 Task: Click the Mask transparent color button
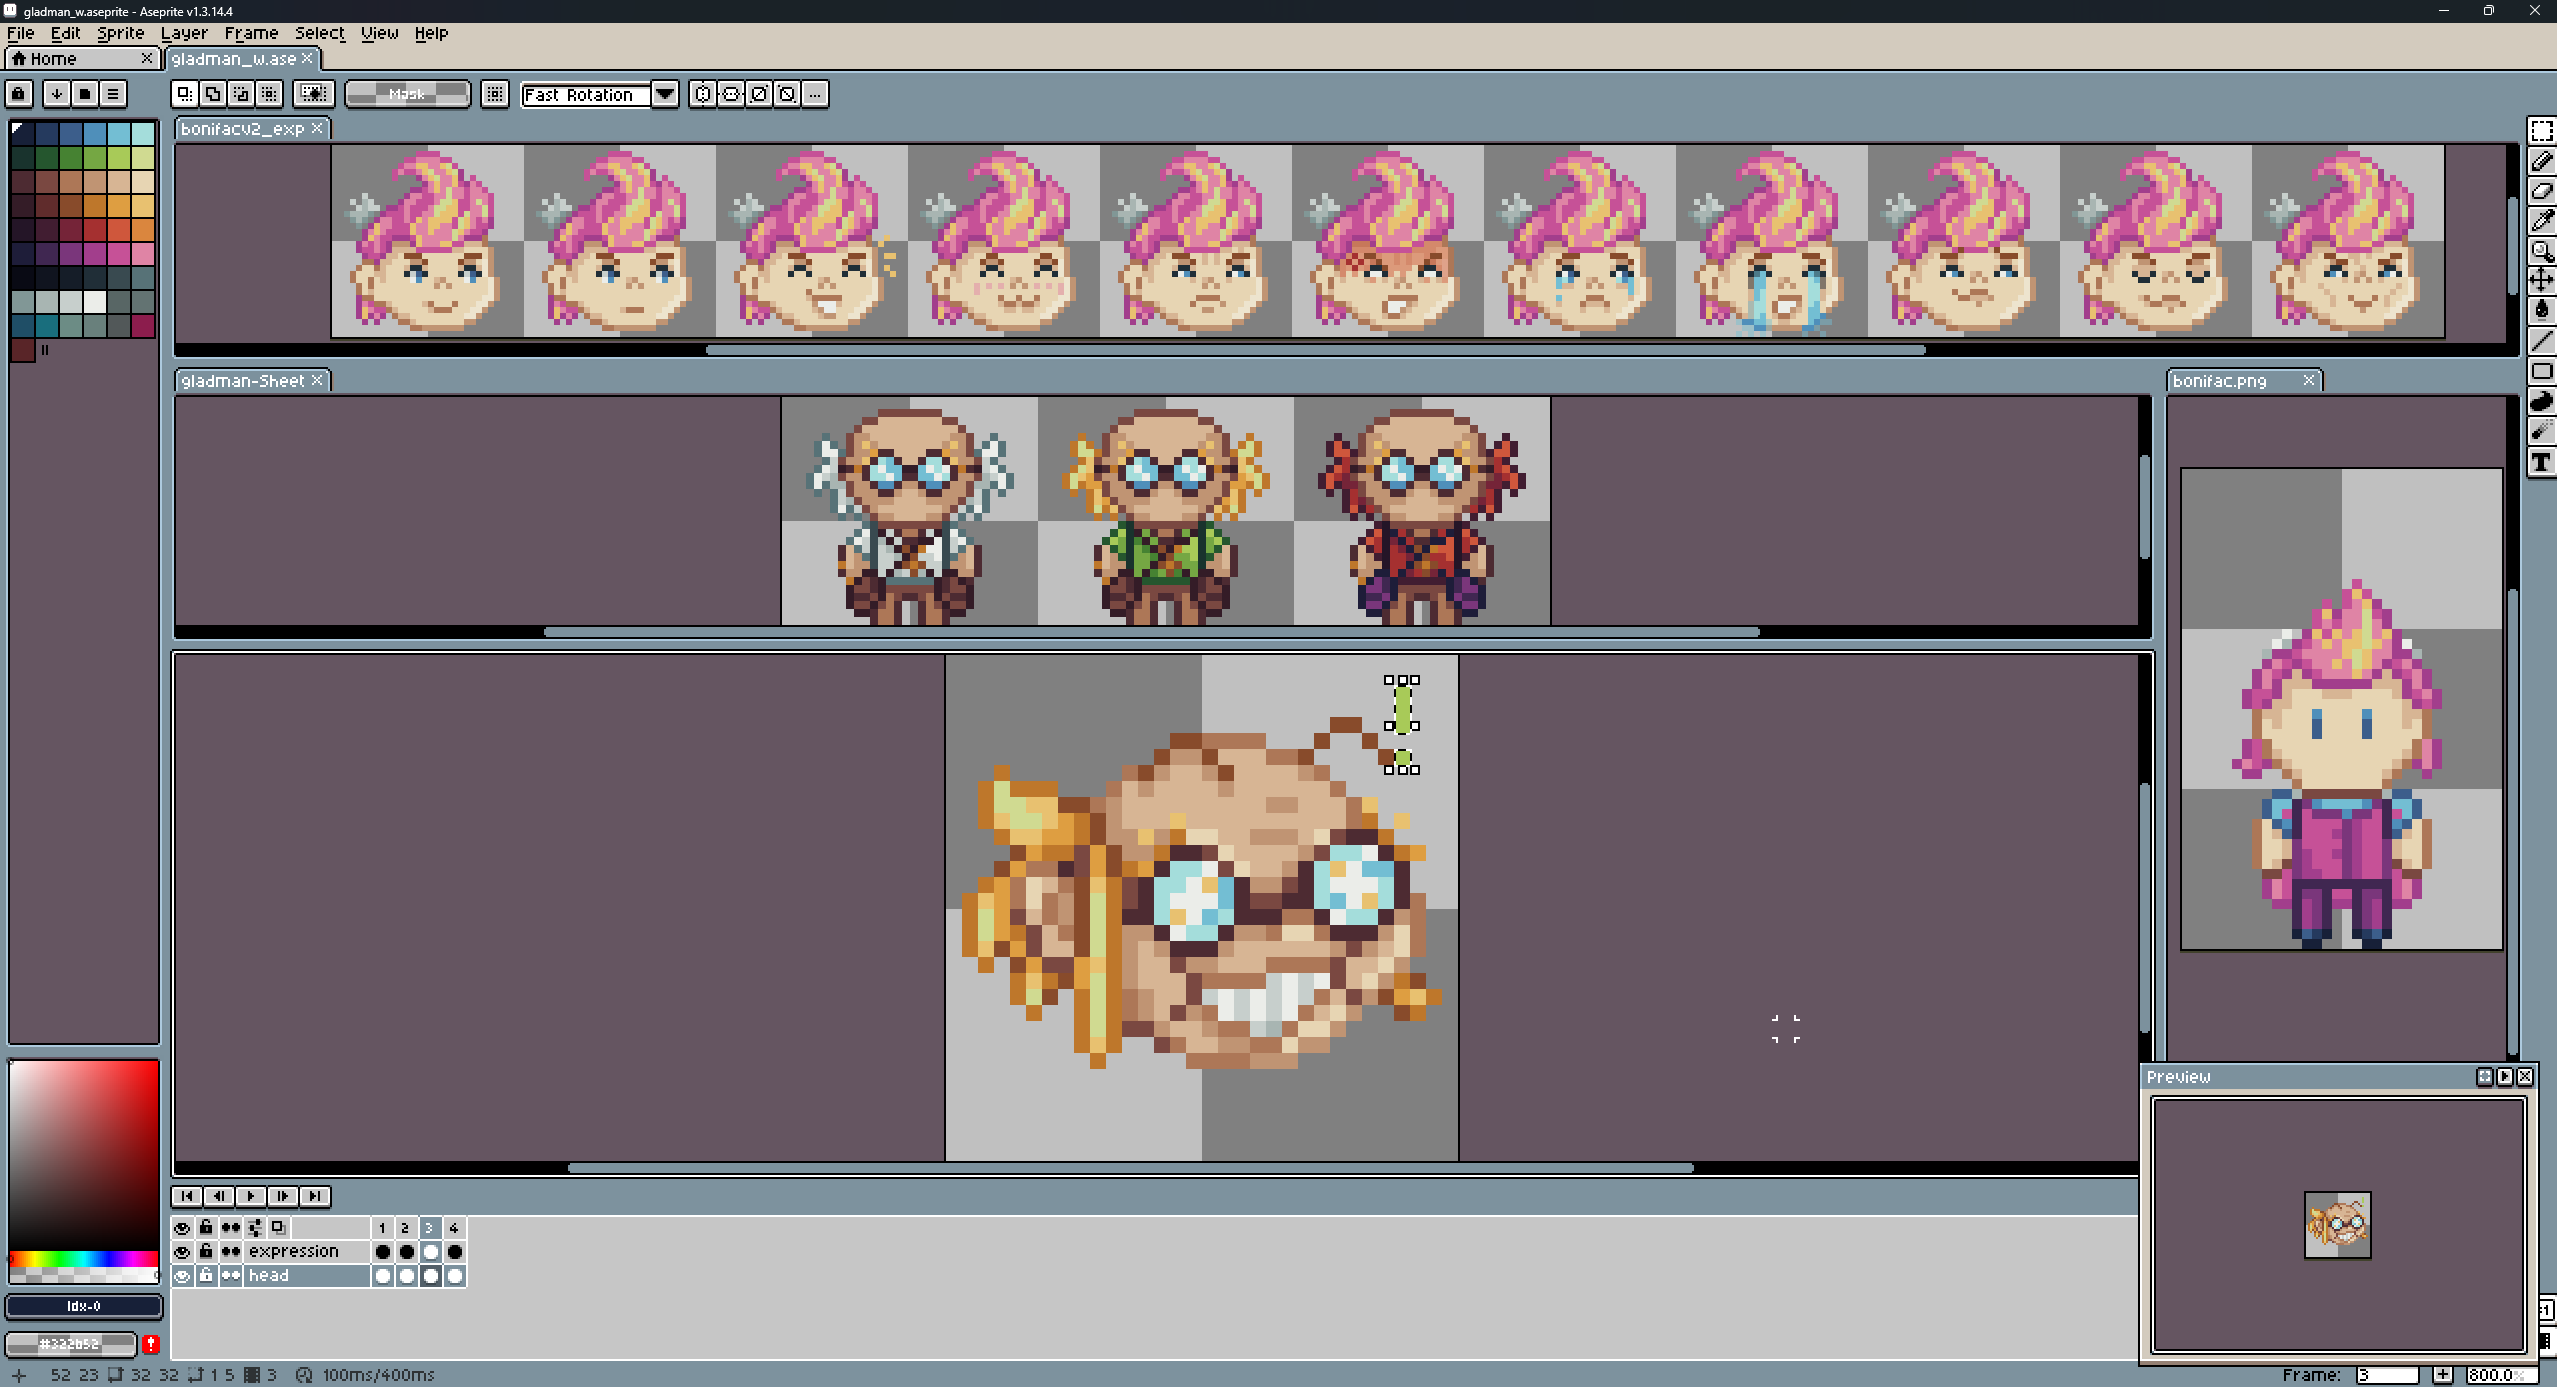(x=407, y=94)
